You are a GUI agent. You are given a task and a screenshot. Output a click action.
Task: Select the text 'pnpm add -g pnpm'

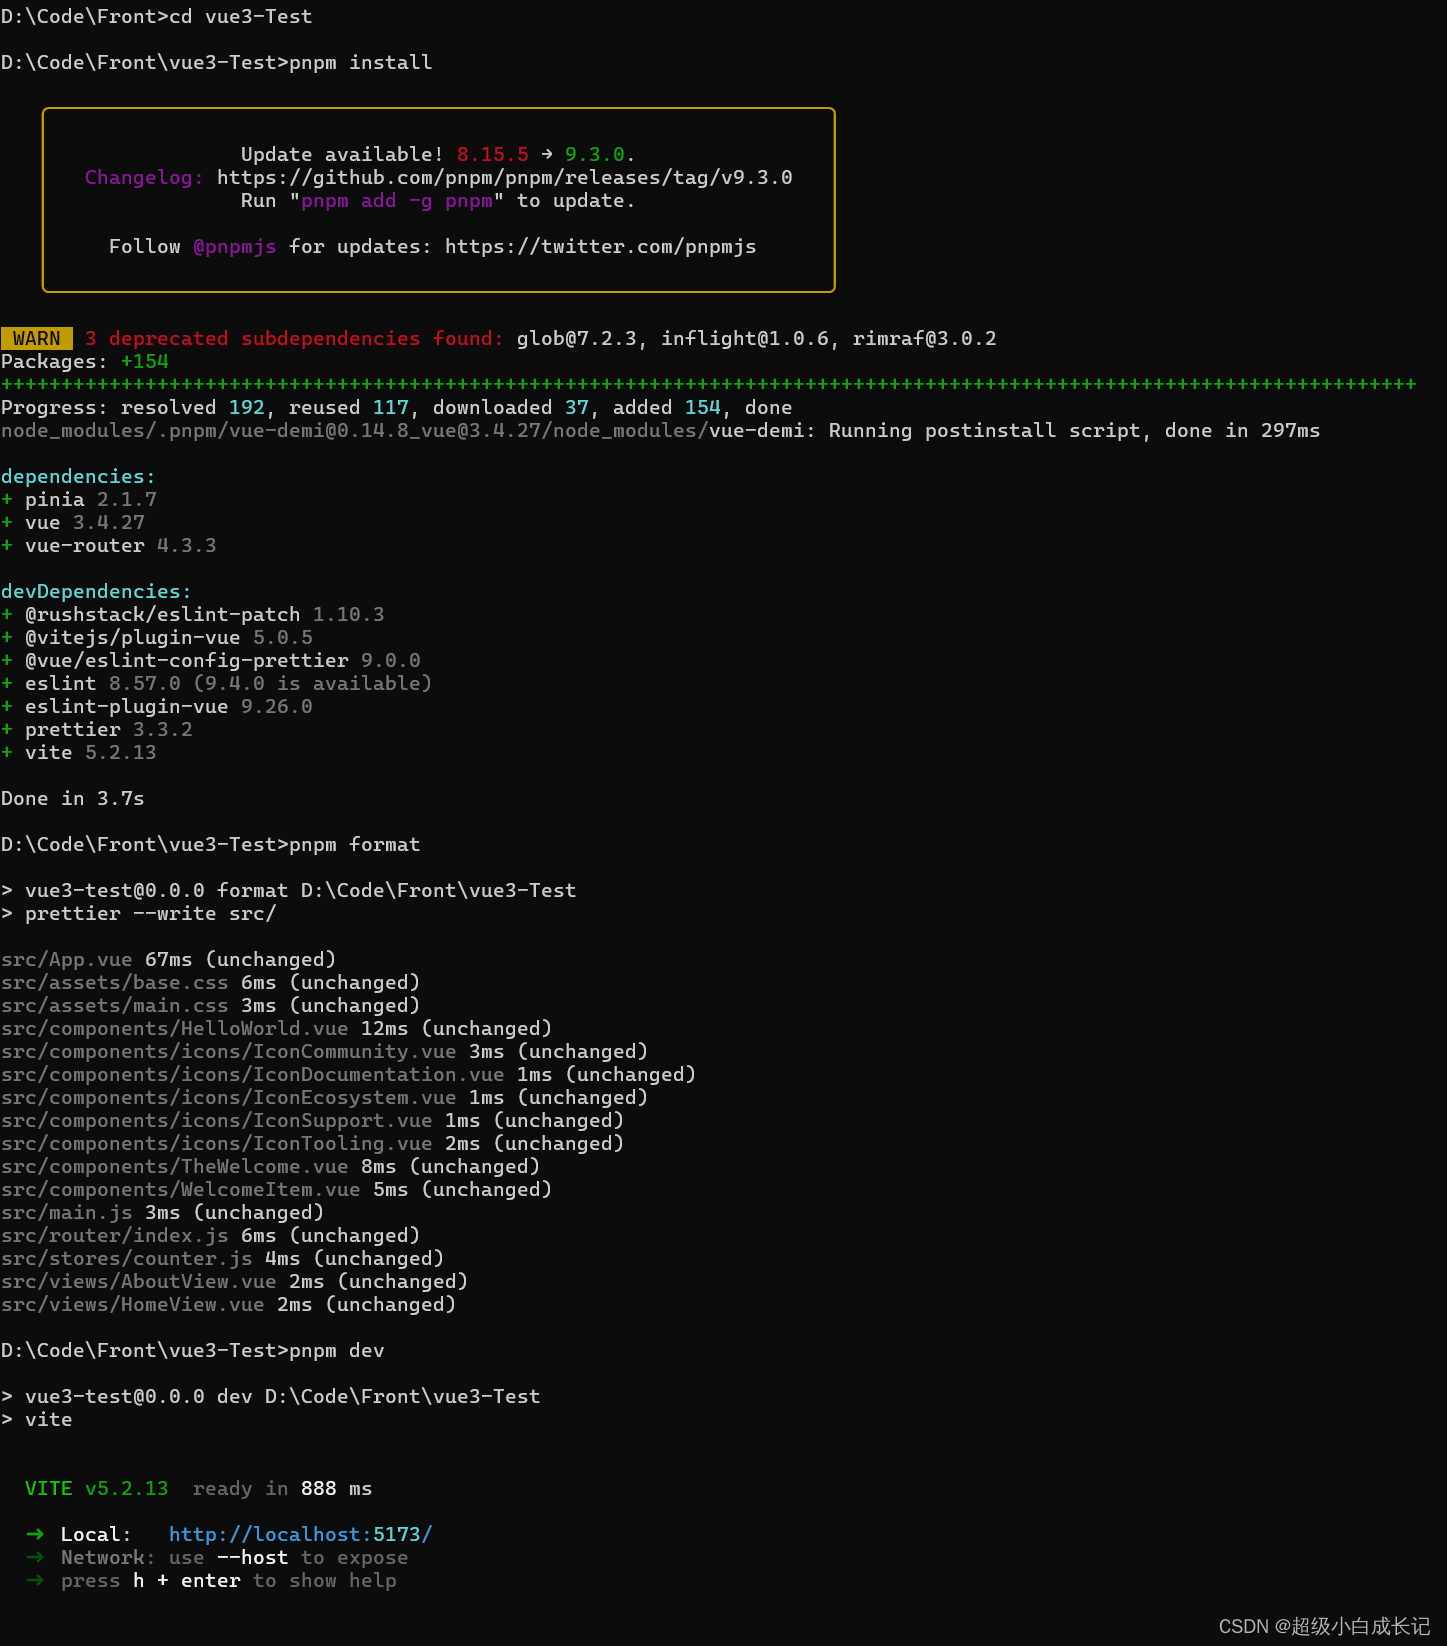tap(396, 200)
